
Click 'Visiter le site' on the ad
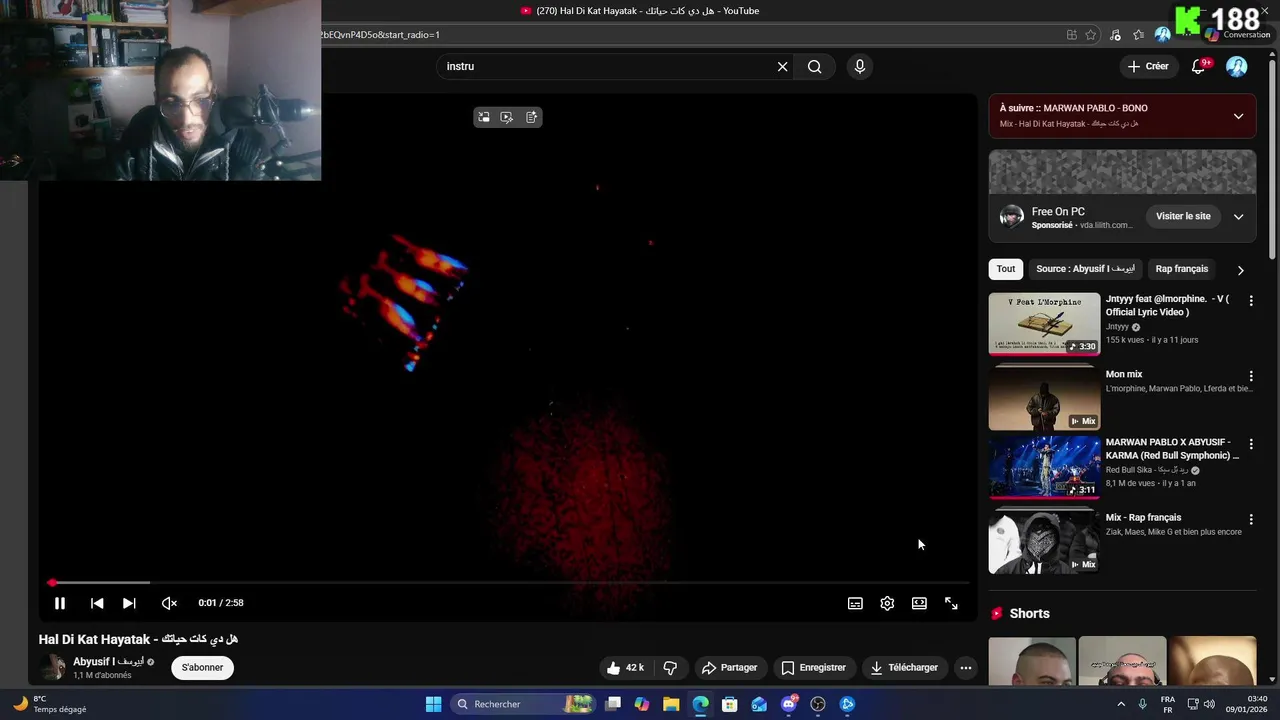pos(1183,216)
